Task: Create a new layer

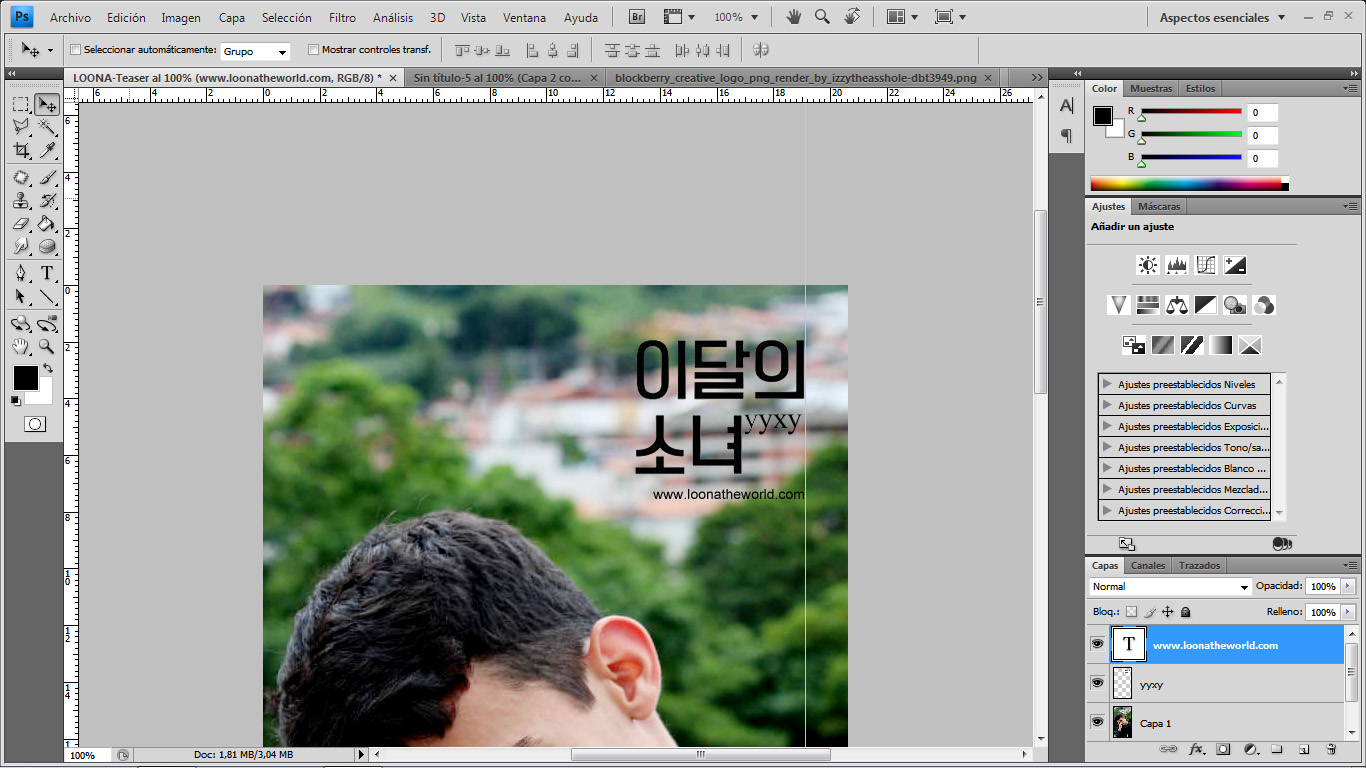Action: [1304, 749]
